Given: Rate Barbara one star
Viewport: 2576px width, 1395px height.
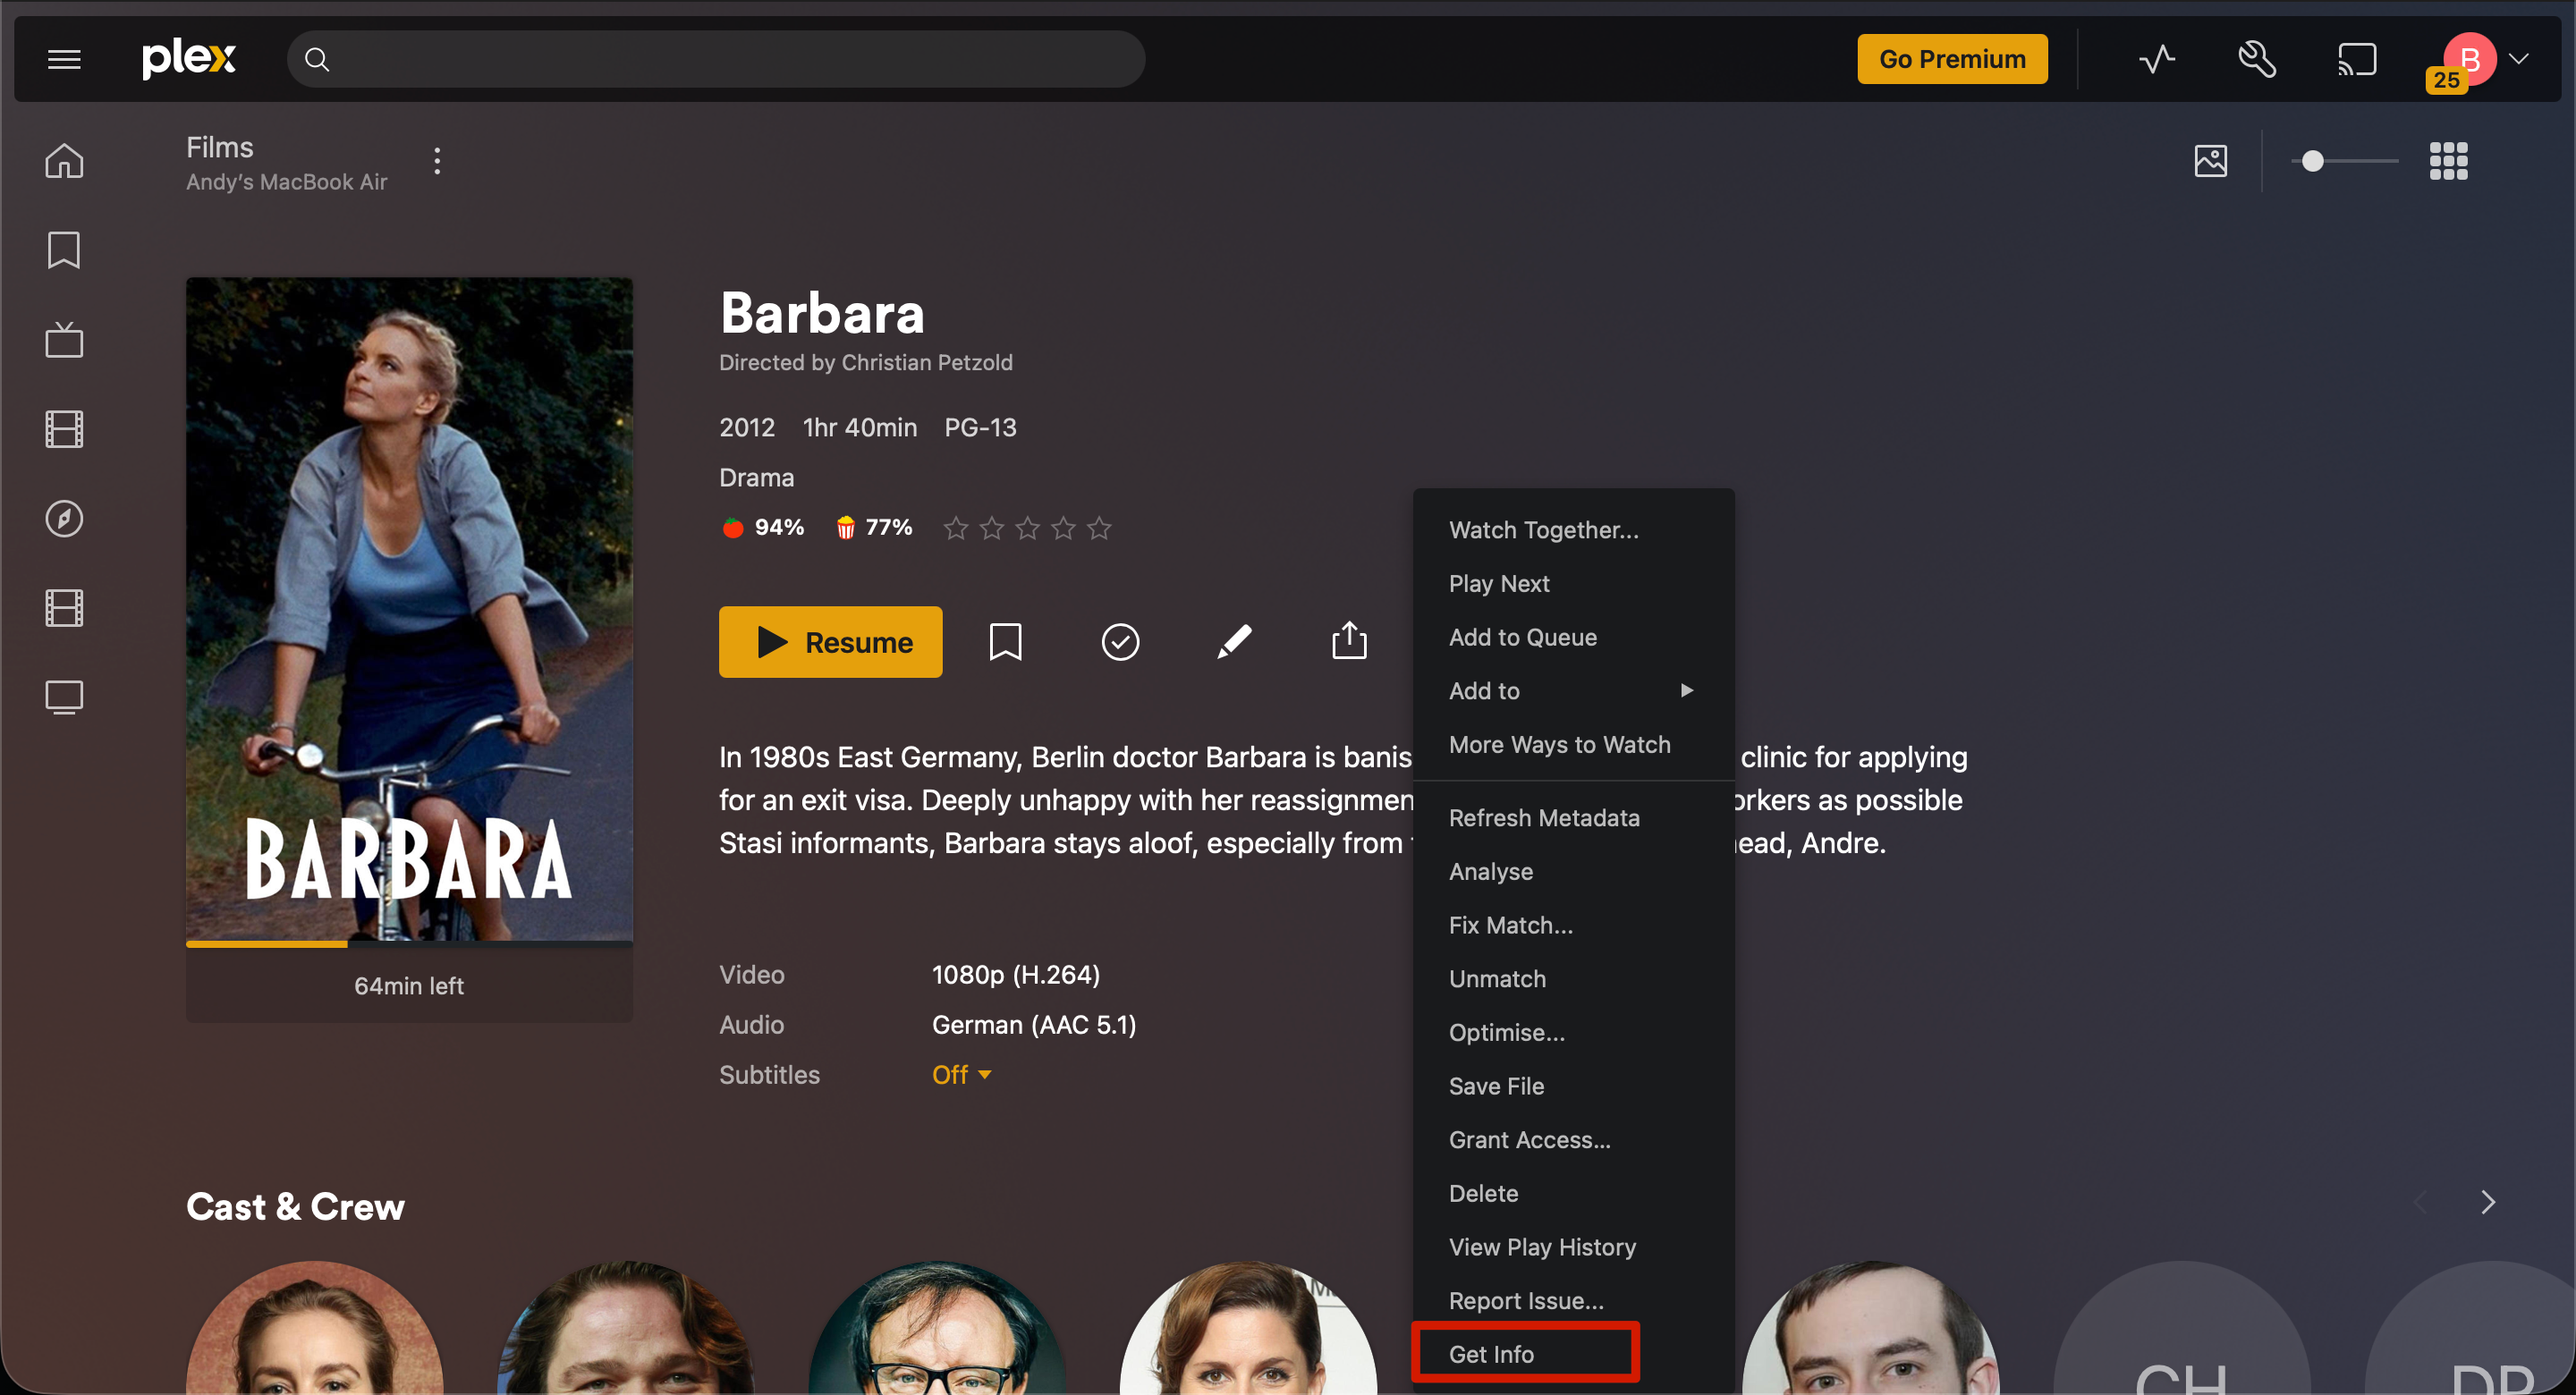Looking at the screenshot, I should click(x=955, y=528).
